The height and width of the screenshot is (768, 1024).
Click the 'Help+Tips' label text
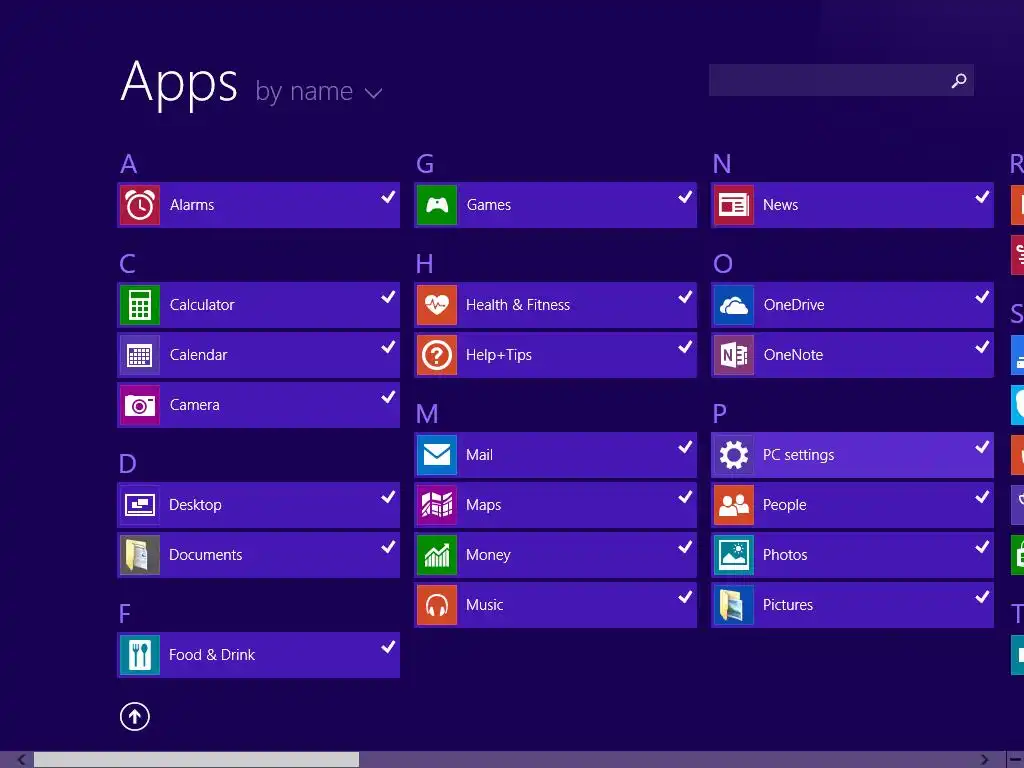498,355
